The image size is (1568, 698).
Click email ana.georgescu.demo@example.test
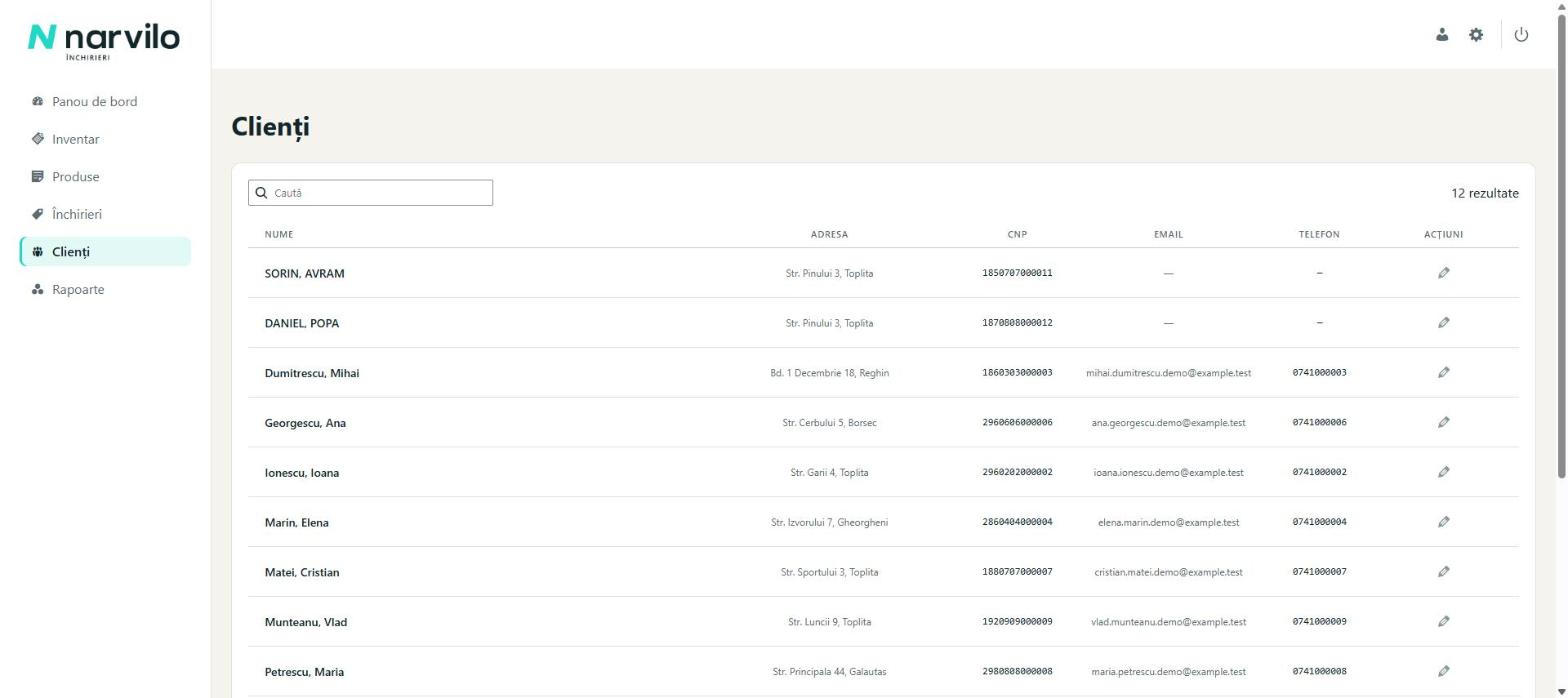click(1168, 423)
